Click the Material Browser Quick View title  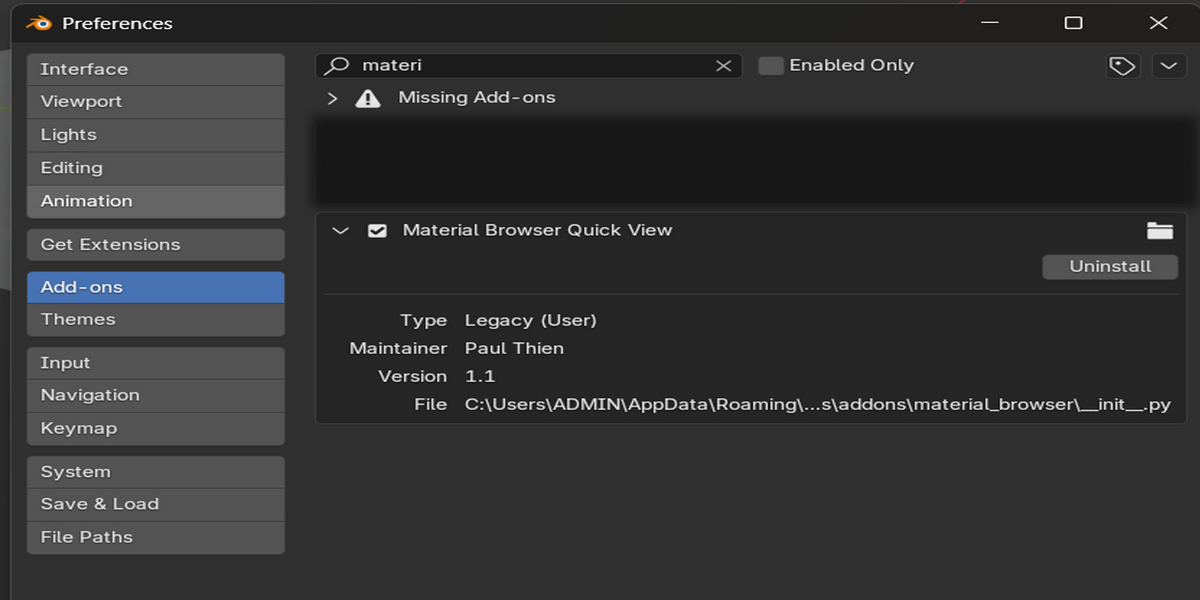coord(537,230)
